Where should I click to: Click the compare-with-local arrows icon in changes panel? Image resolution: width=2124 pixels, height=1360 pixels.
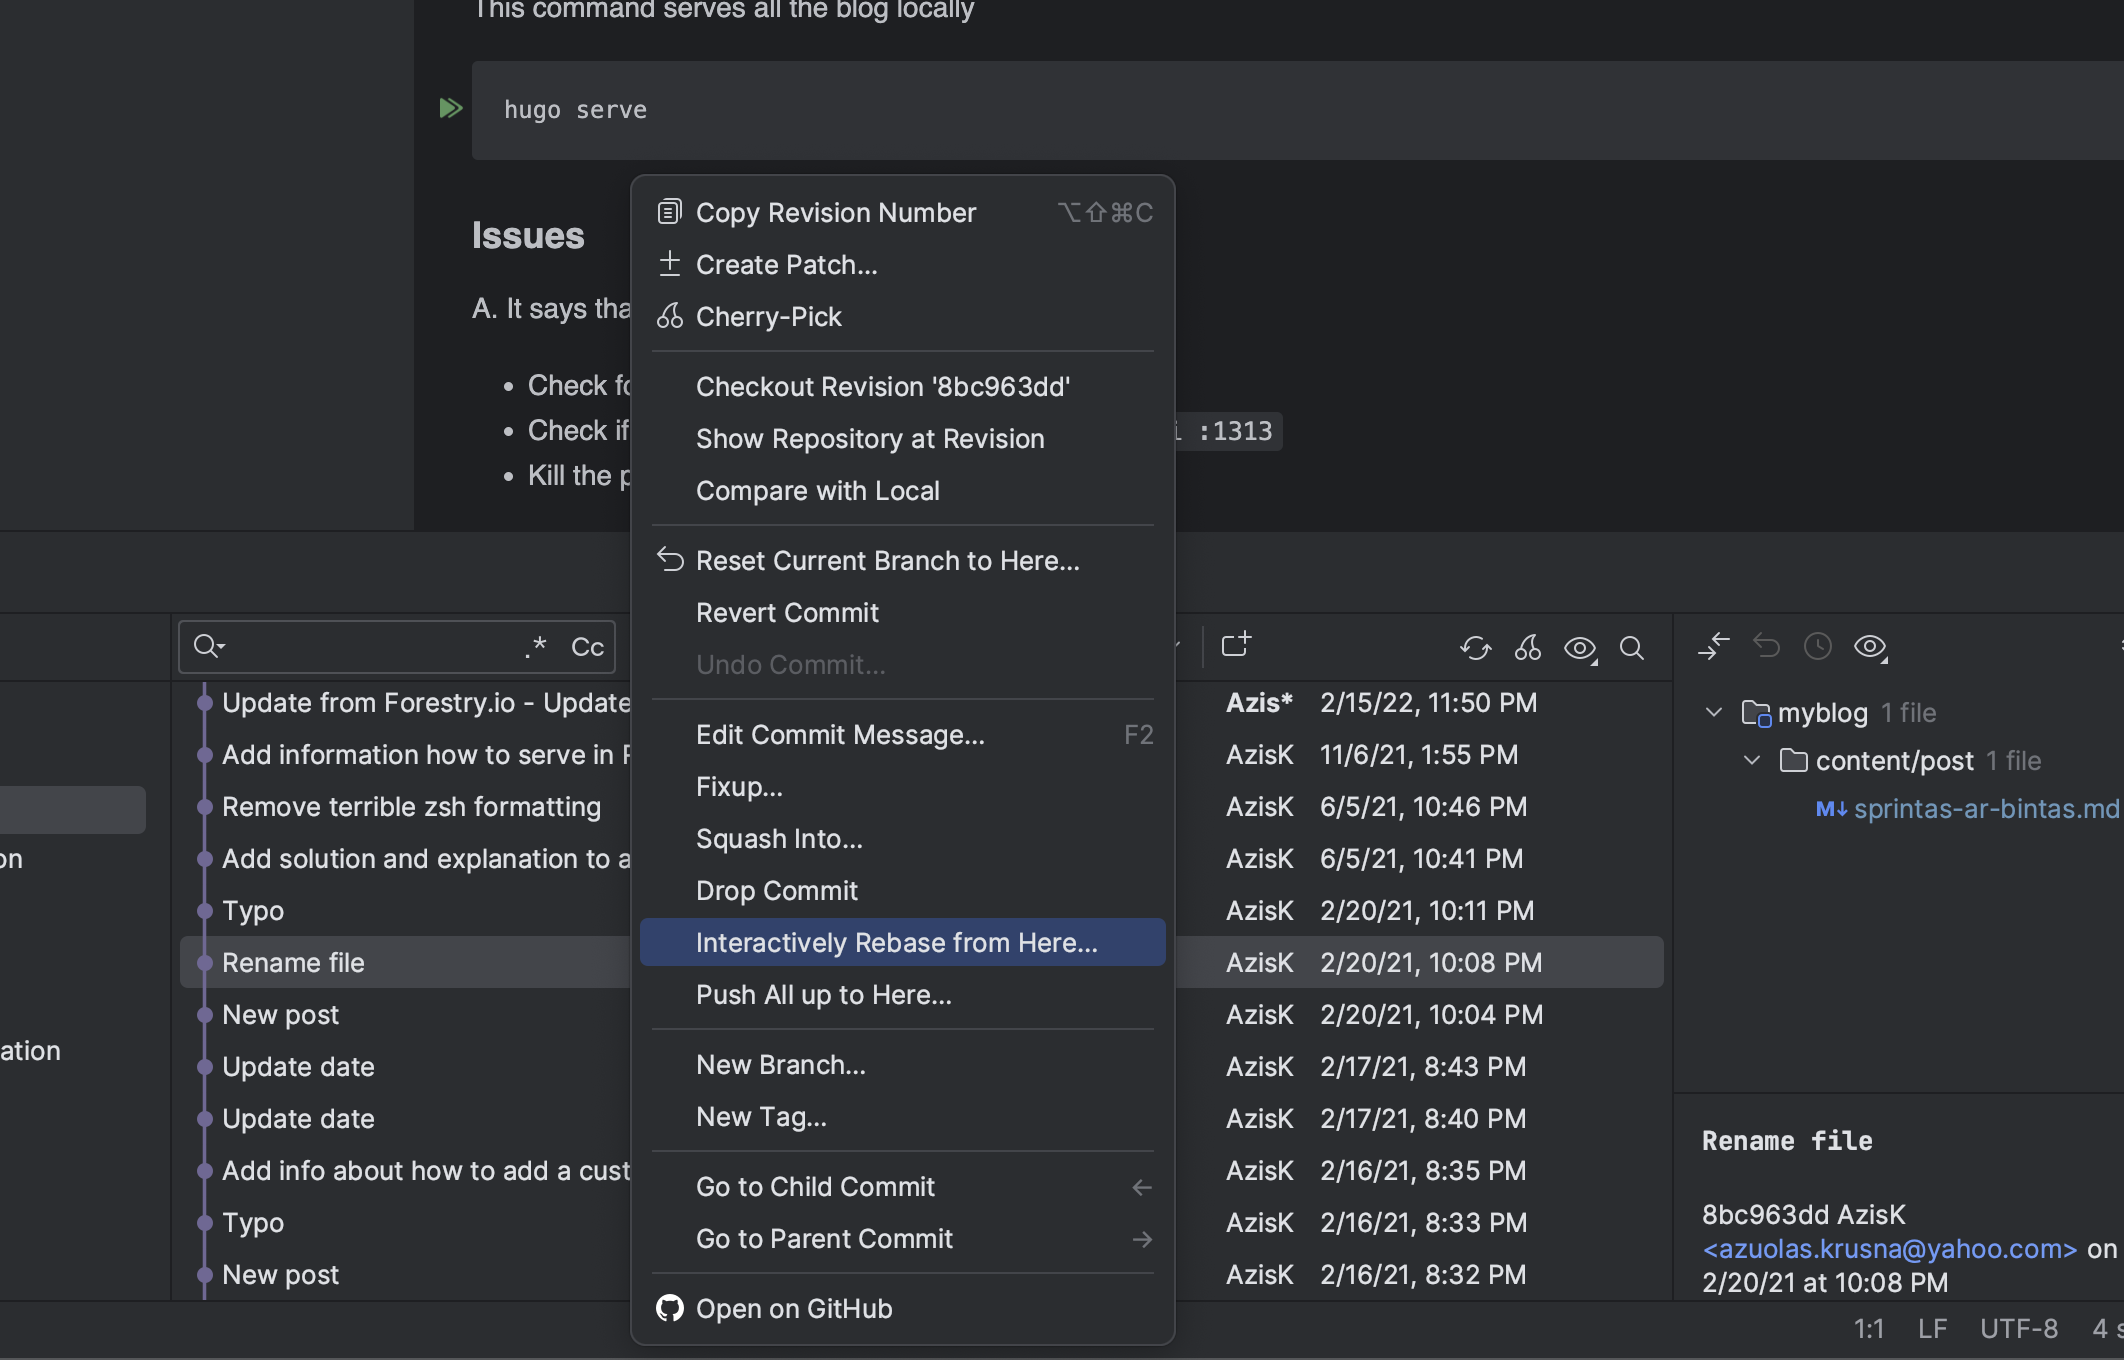pyautogui.click(x=1713, y=646)
